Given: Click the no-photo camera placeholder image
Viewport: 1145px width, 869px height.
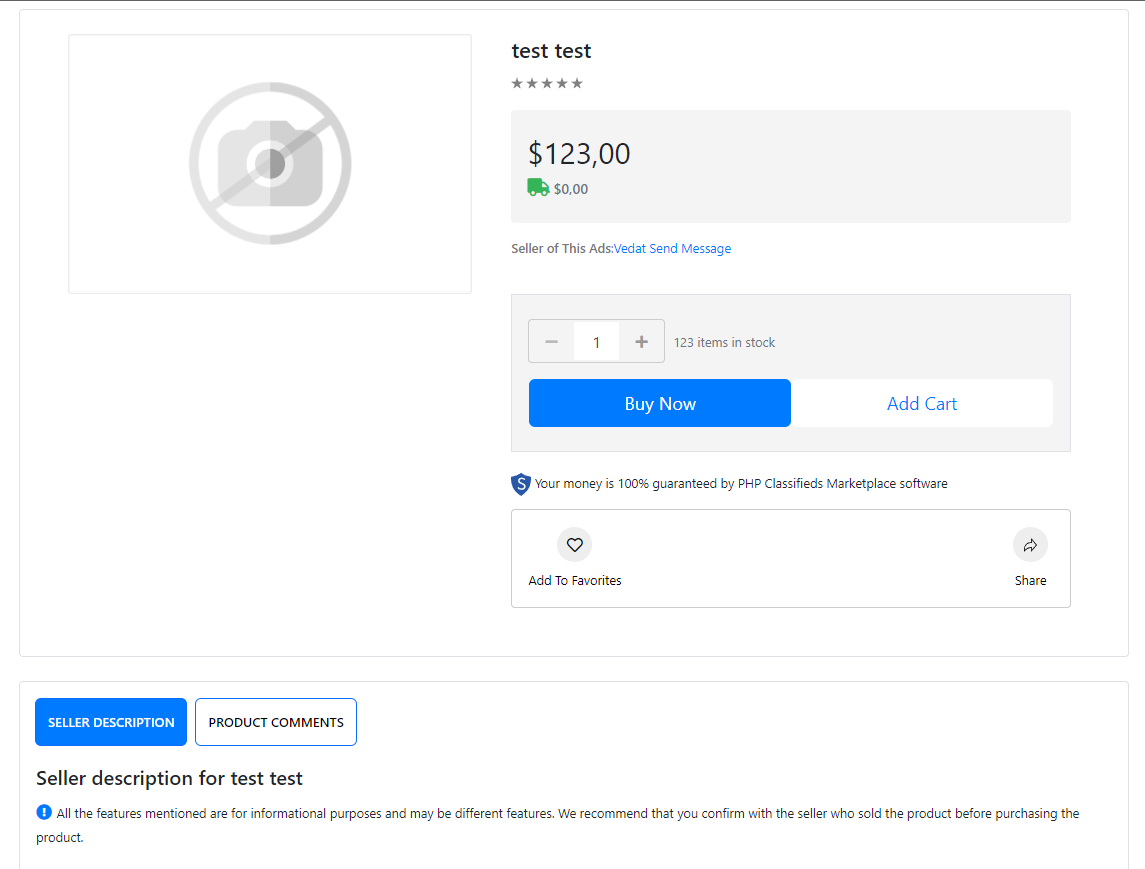Looking at the screenshot, I should click(270, 164).
